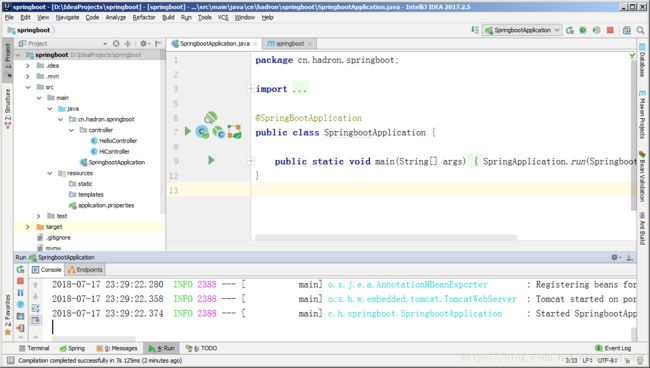The width and height of the screenshot is (650, 368).
Task: Click Scroll from Source icon in Project panel
Action: click(x=116, y=44)
